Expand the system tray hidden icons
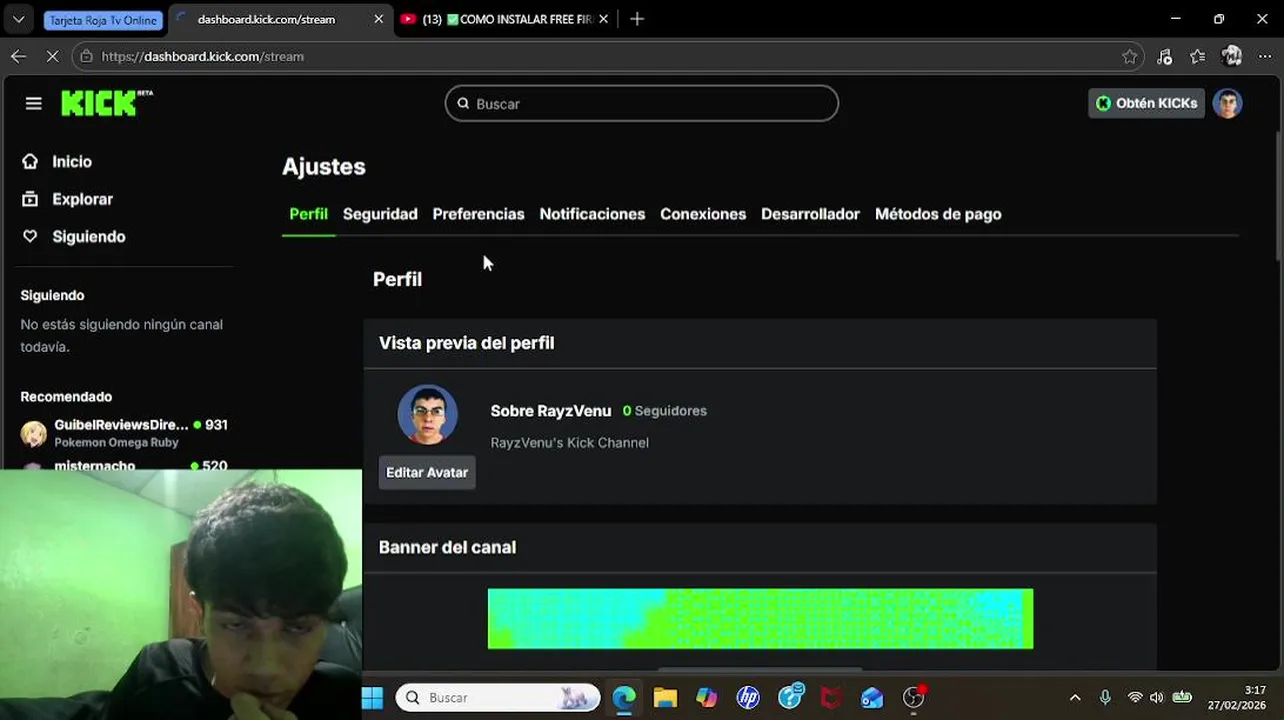1284x720 pixels. (x=1075, y=697)
